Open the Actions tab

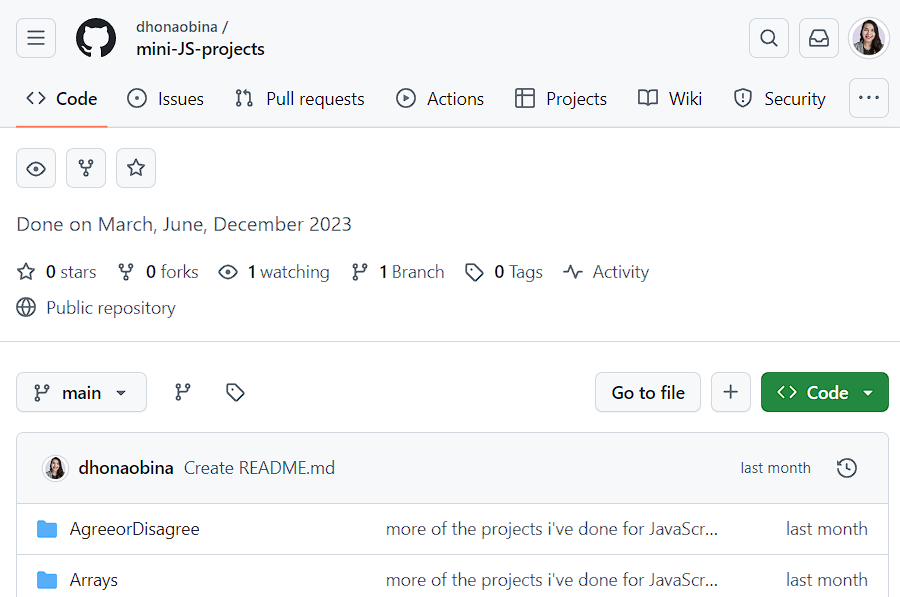tap(440, 98)
